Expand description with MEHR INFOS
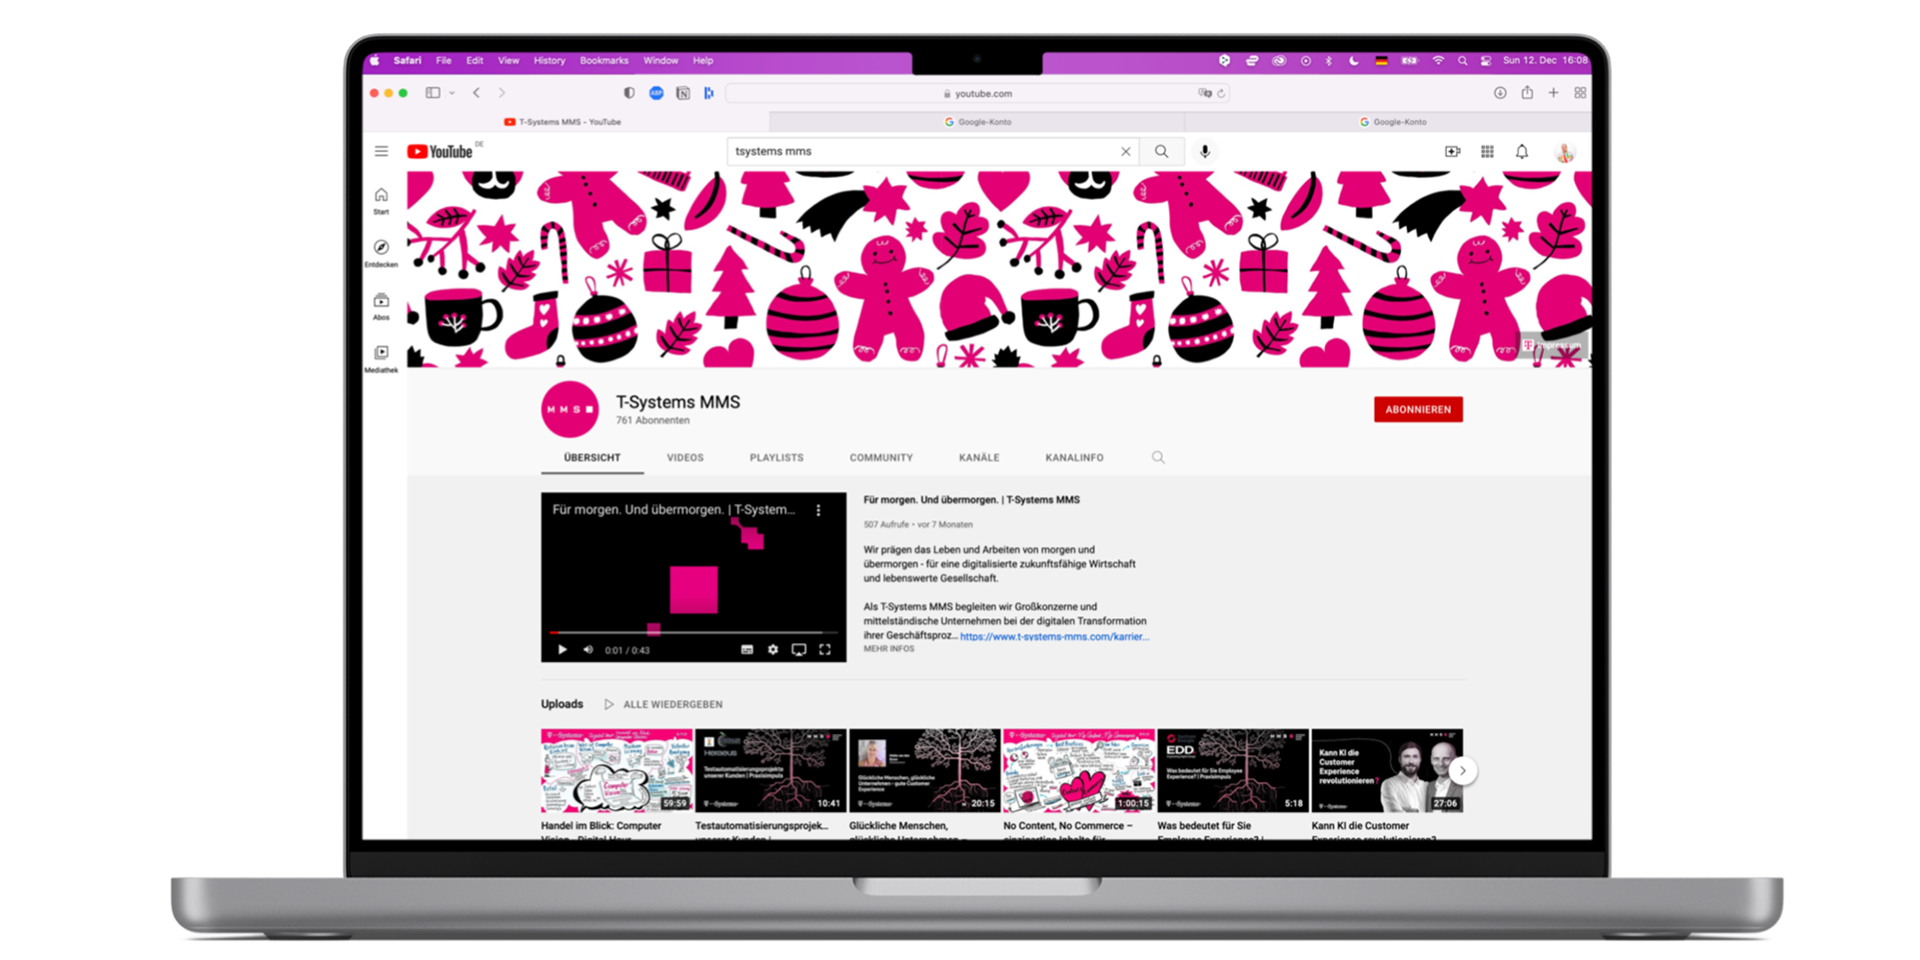Image resolution: width=1920 pixels, height=960 pixels. (889, 649)
